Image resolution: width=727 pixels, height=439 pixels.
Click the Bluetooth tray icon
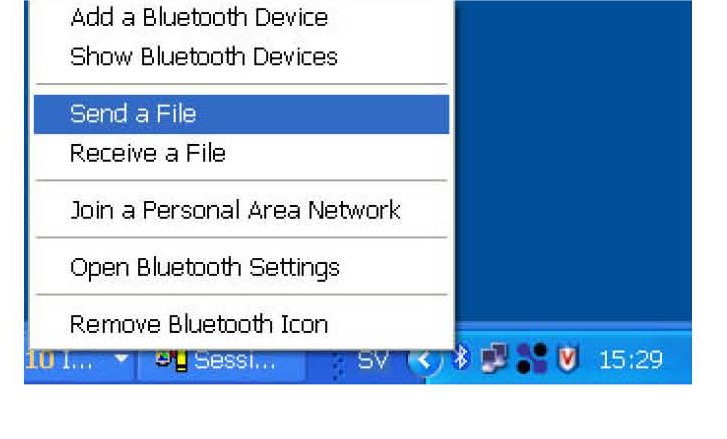(461, 358)
